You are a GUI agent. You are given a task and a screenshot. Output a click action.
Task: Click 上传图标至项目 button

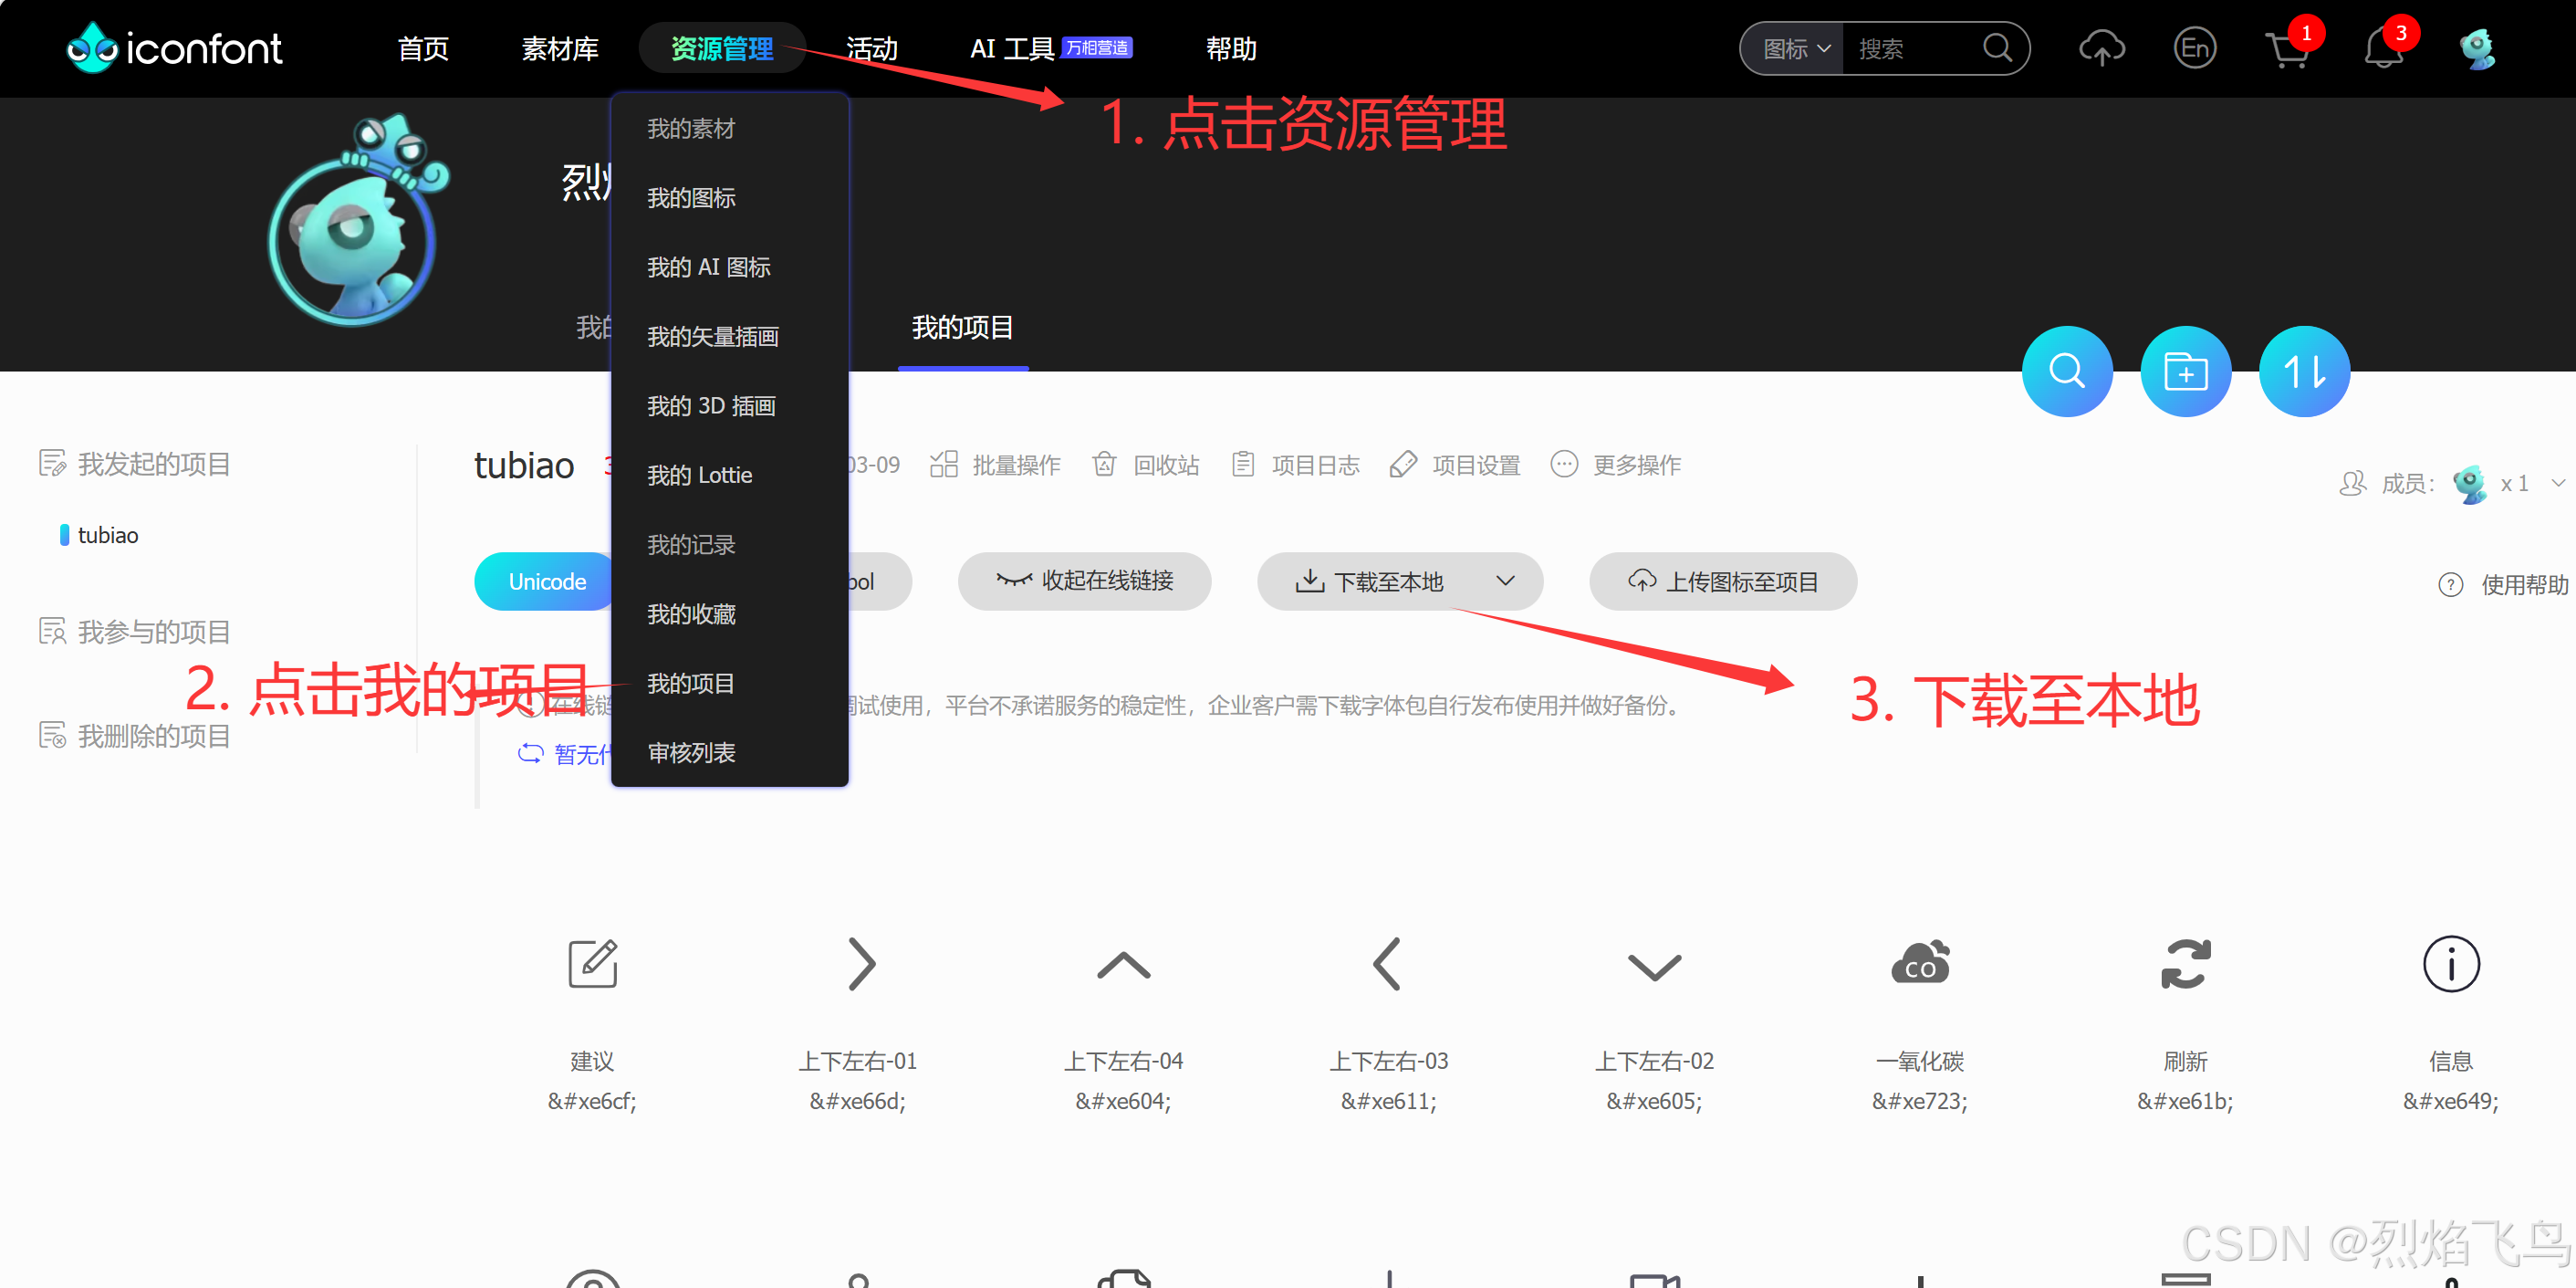coord(1722,582)
